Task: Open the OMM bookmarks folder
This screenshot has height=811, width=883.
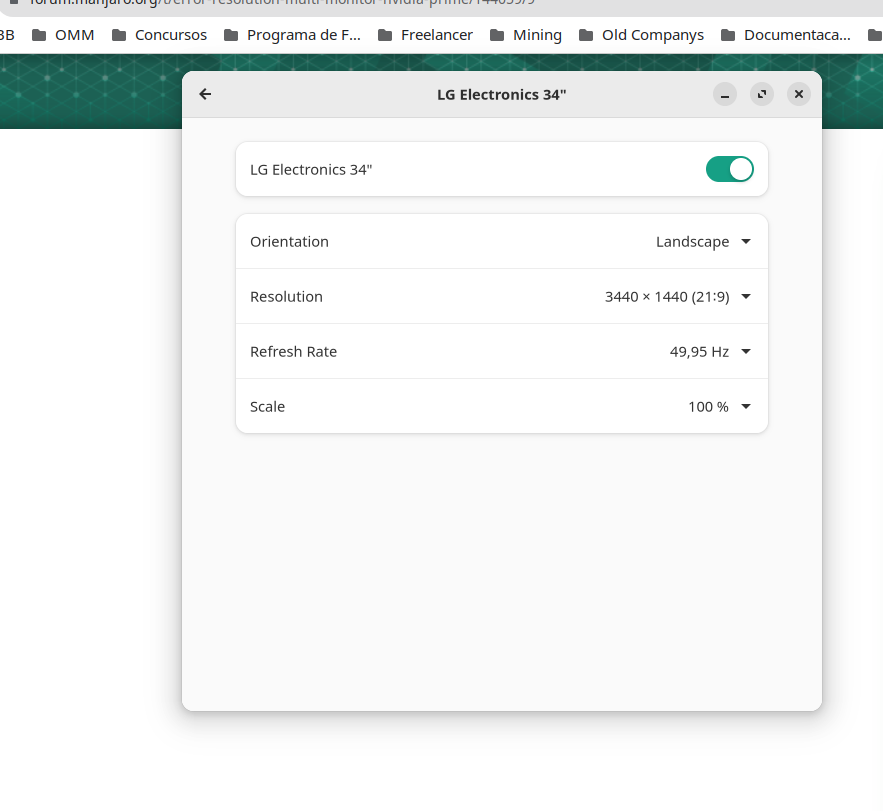Action: click(x=63, y=35)
